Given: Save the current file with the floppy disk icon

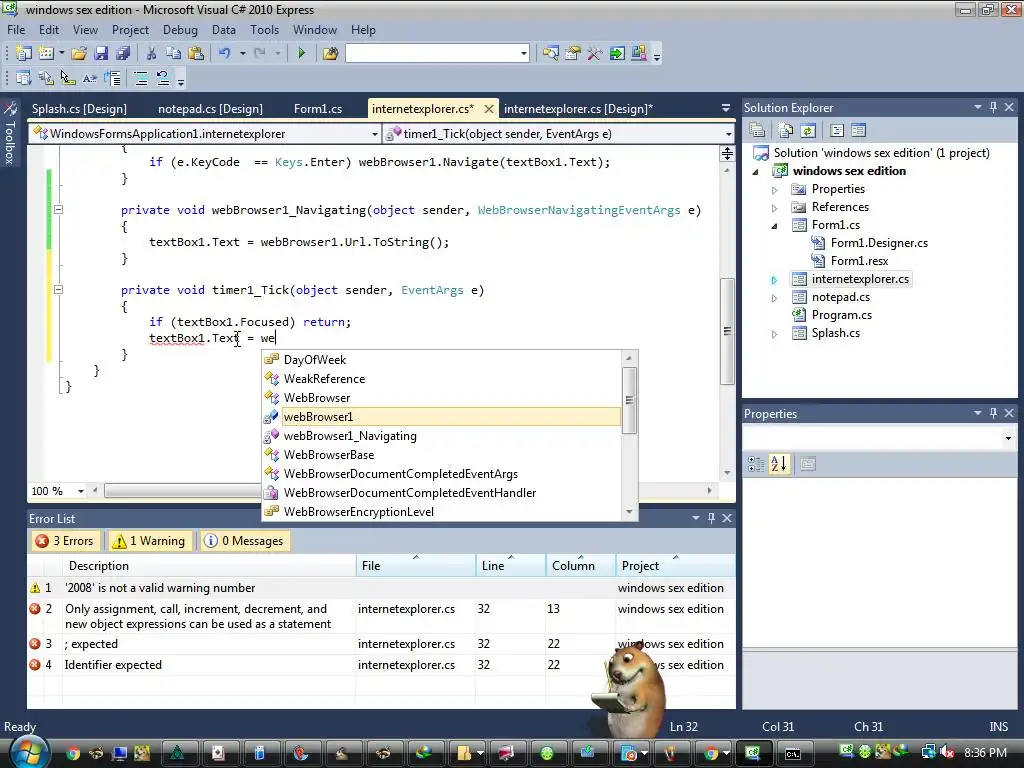Looking at the screenshot, I should tap(101, 54).
